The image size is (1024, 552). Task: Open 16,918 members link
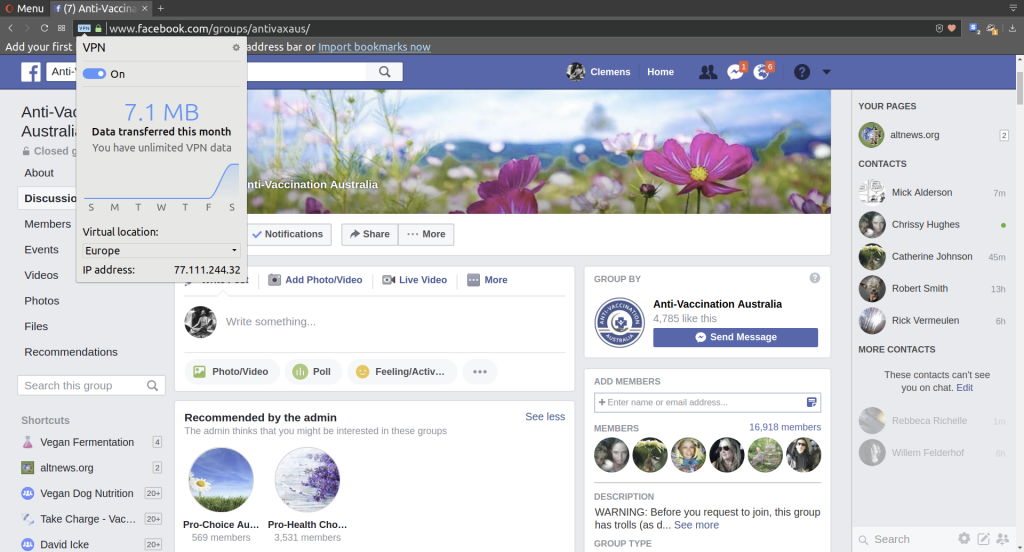(785, 427)
